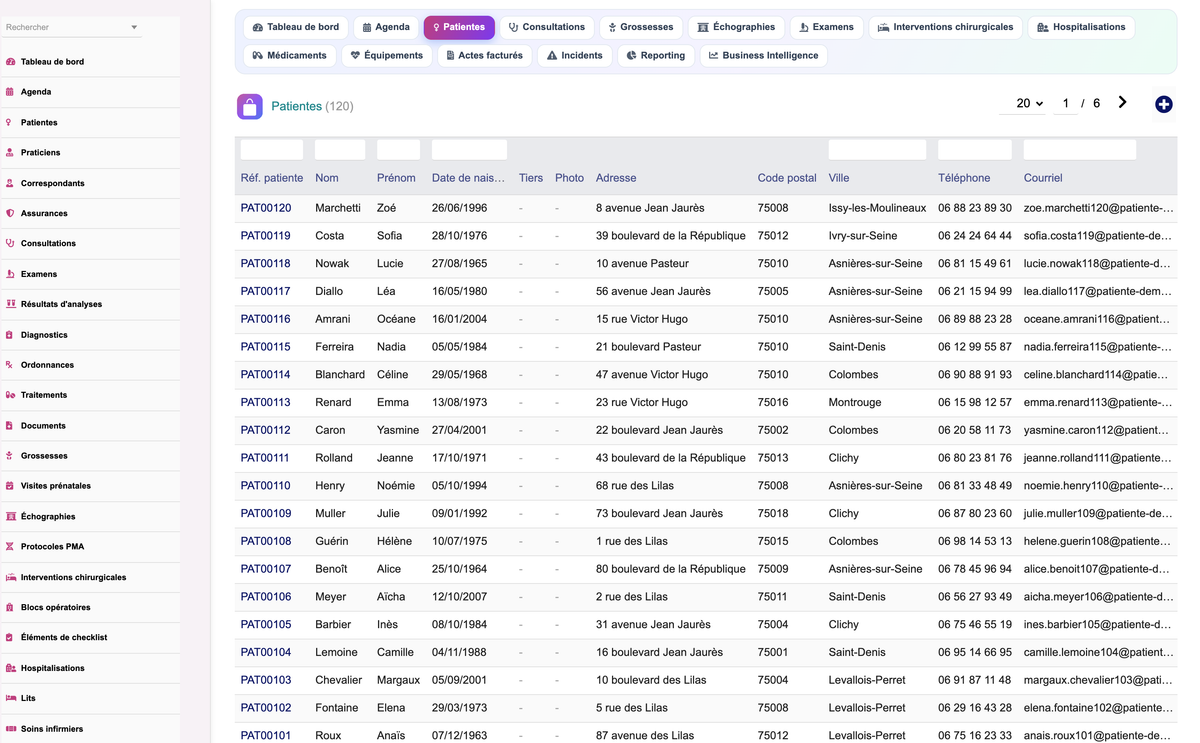Click the Blocs opératoires sidebar icon

click(10, 607)
